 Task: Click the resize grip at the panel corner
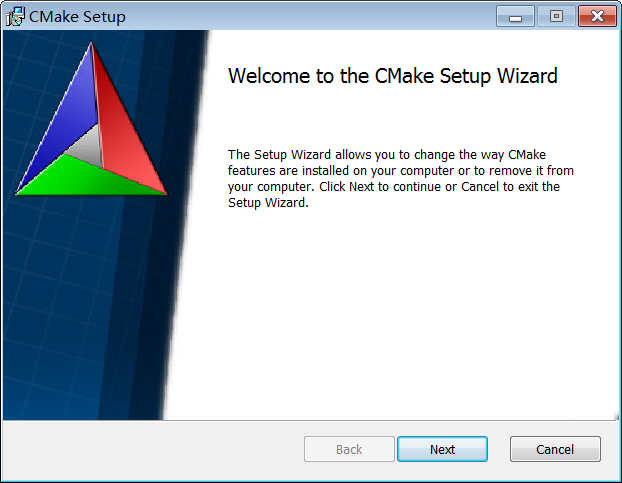pyautogui.click(x=616, y=416)
